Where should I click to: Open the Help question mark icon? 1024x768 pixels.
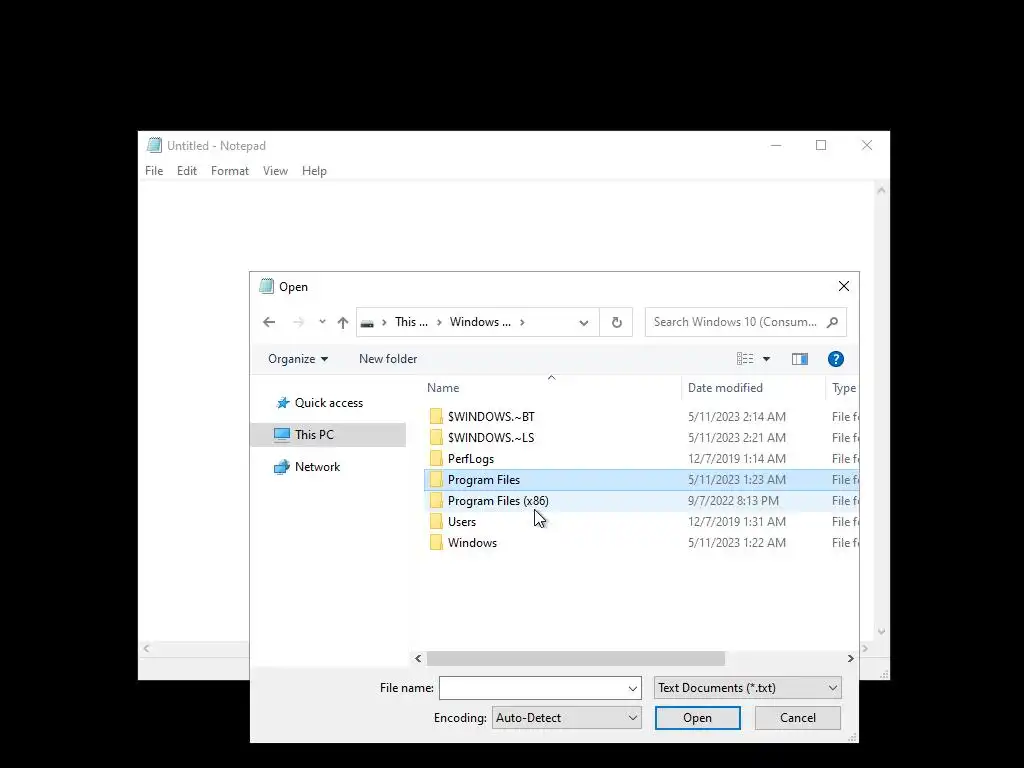(x=836, y=359)
